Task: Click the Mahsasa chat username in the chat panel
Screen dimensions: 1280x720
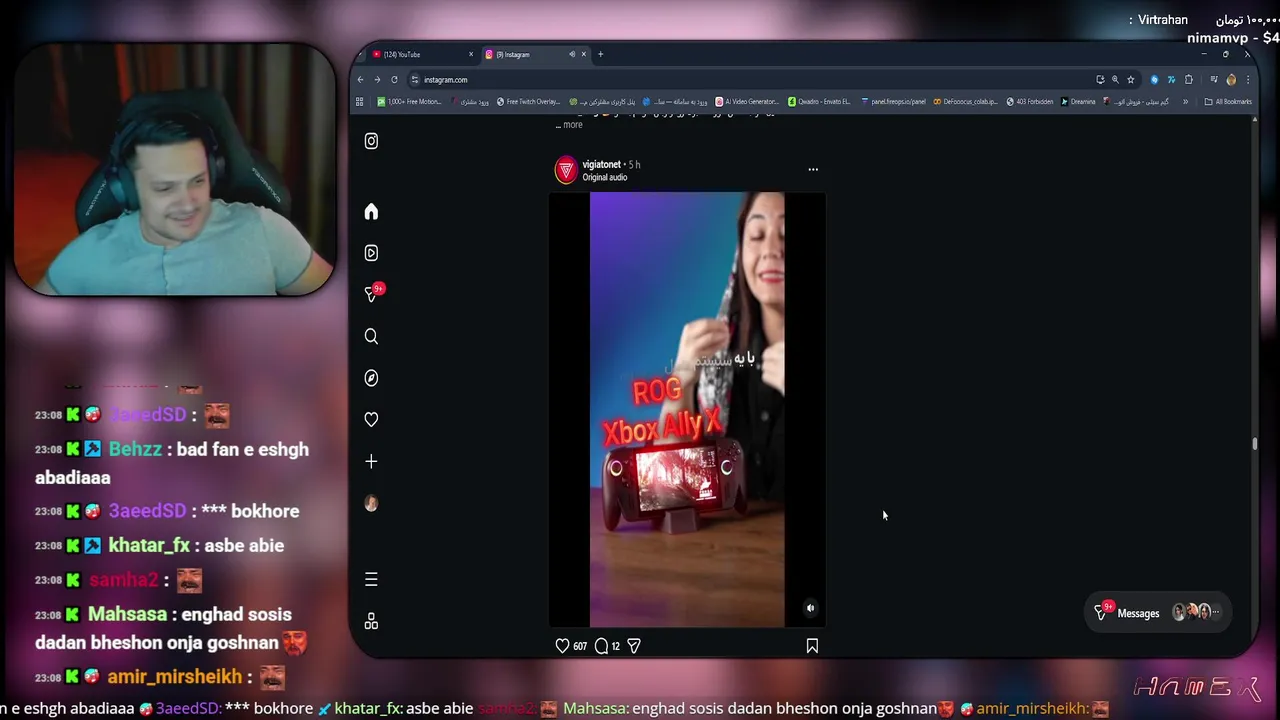Action: point(126,614)
